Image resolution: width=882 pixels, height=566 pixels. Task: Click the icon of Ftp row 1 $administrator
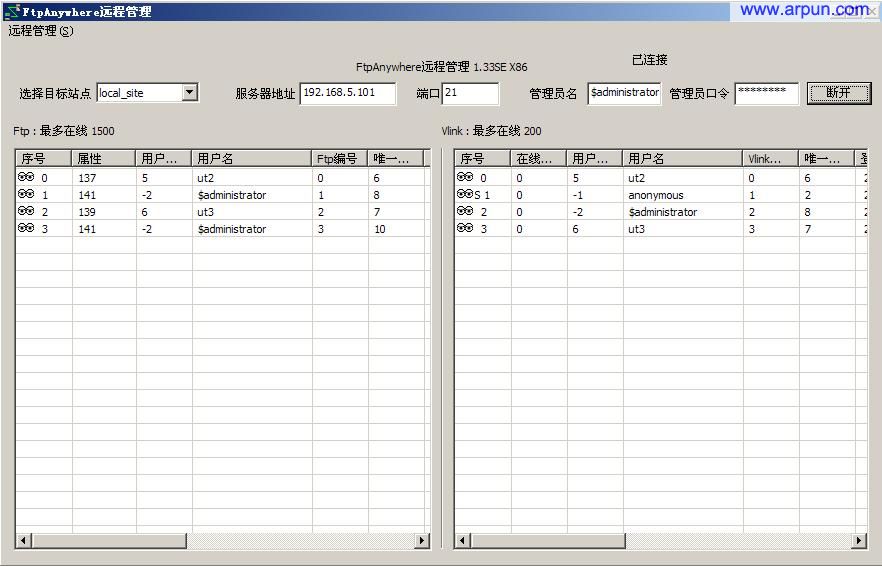tap(26, 194)
